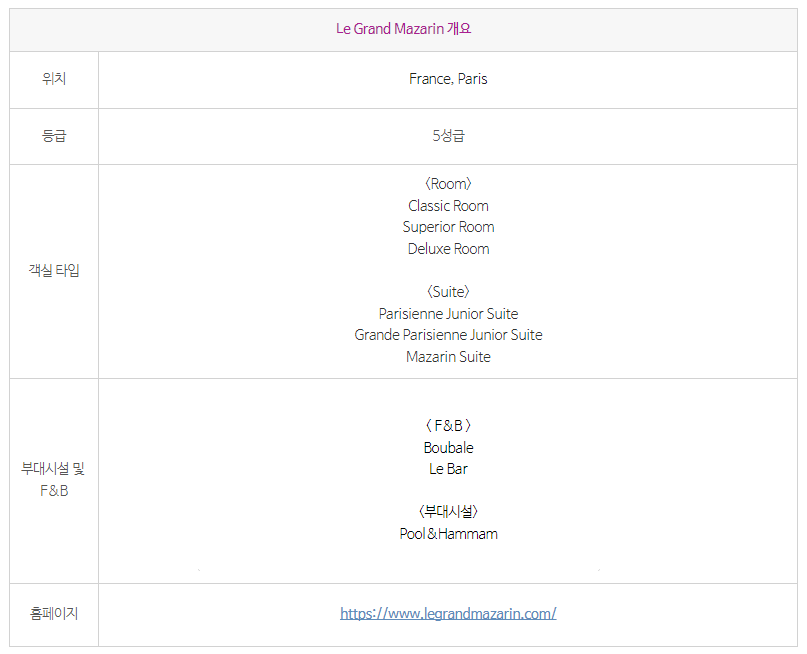Select 'Boubale' restaurant name
The width and height of the screenshot is (807, 654).
point(448,448)
